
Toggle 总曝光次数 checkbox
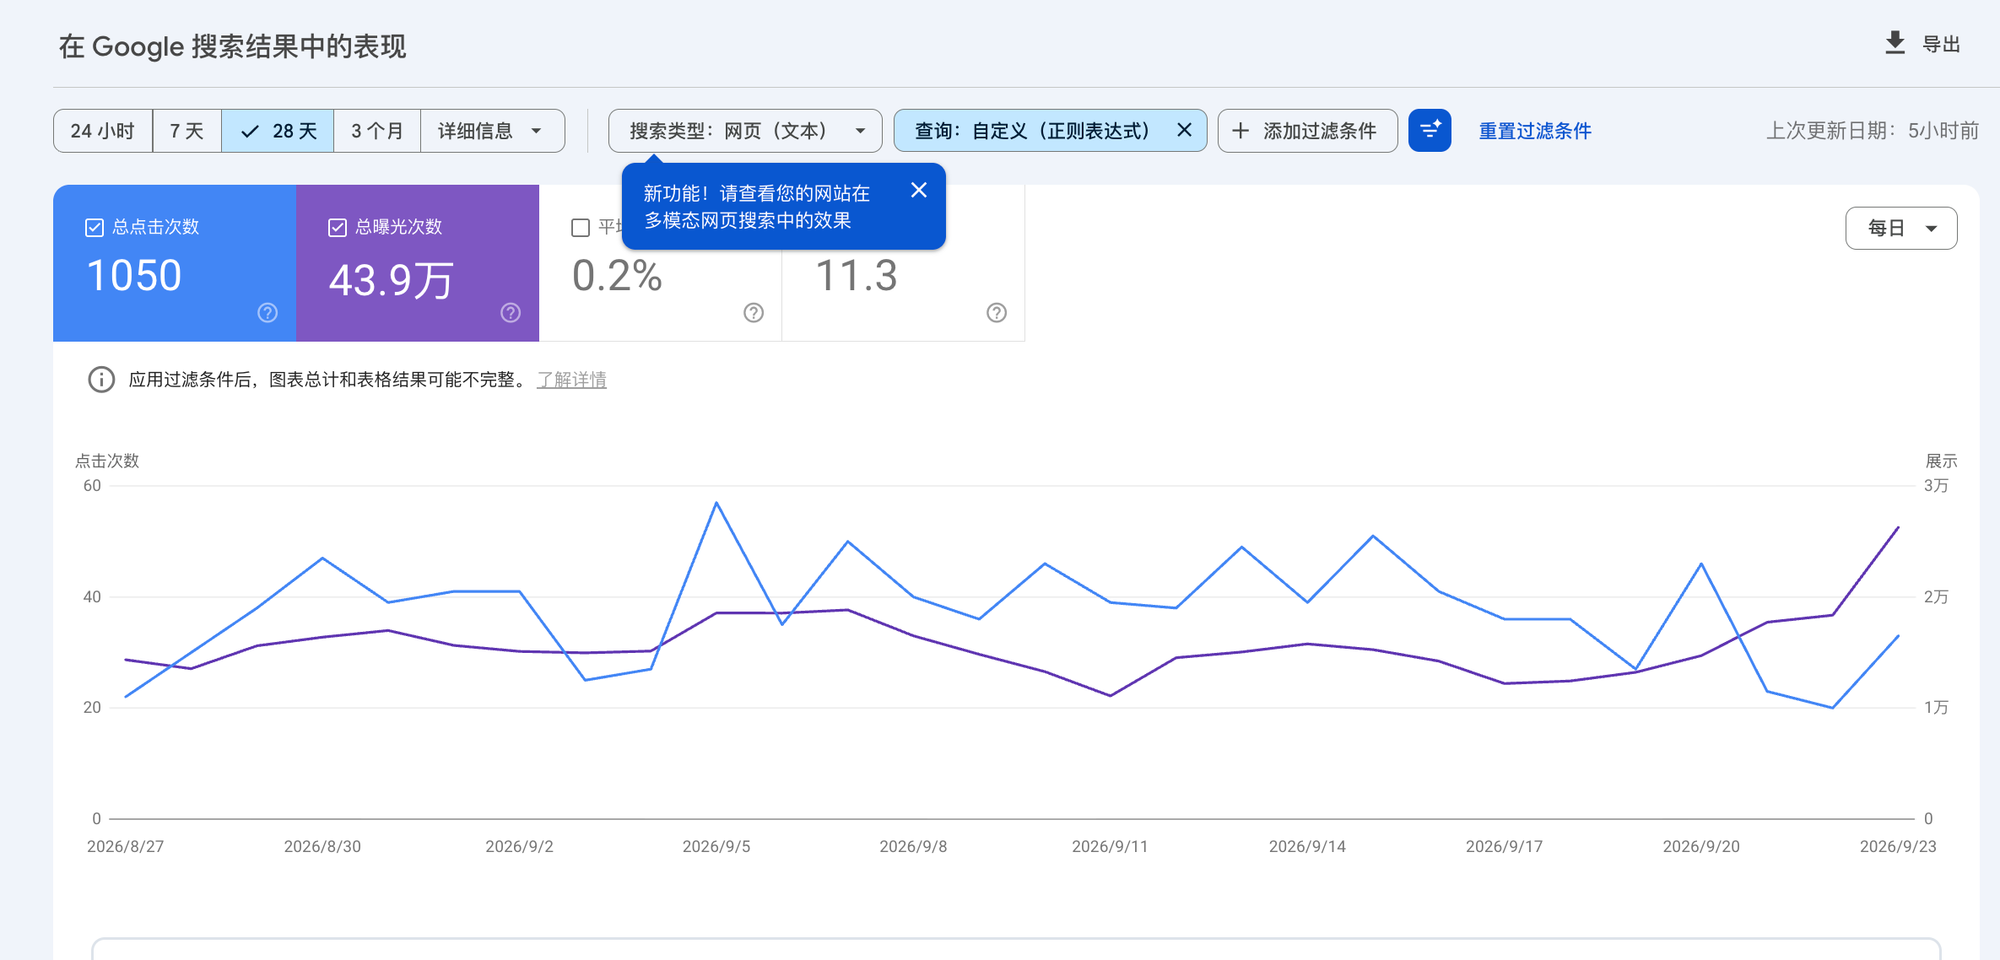pos(337,228)
